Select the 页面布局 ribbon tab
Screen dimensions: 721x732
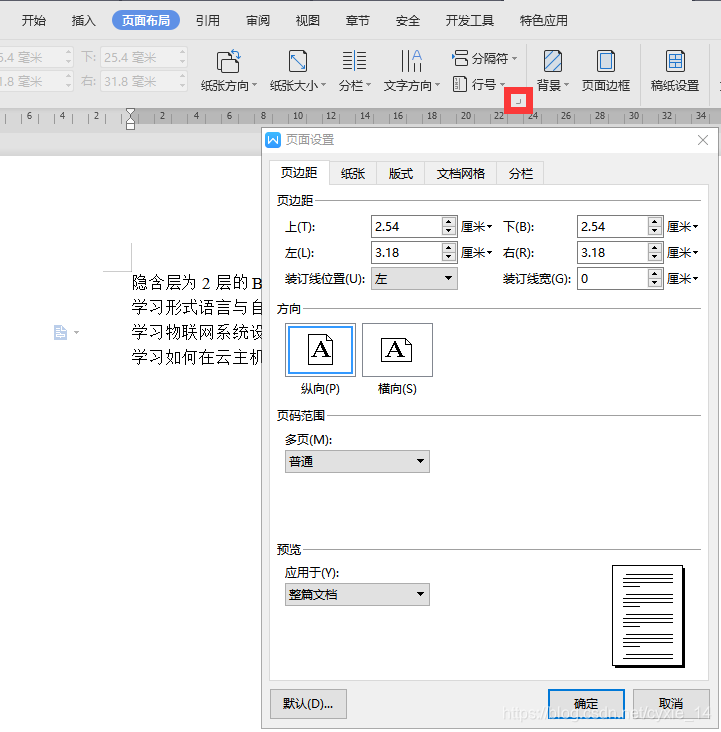click(146, 21)
